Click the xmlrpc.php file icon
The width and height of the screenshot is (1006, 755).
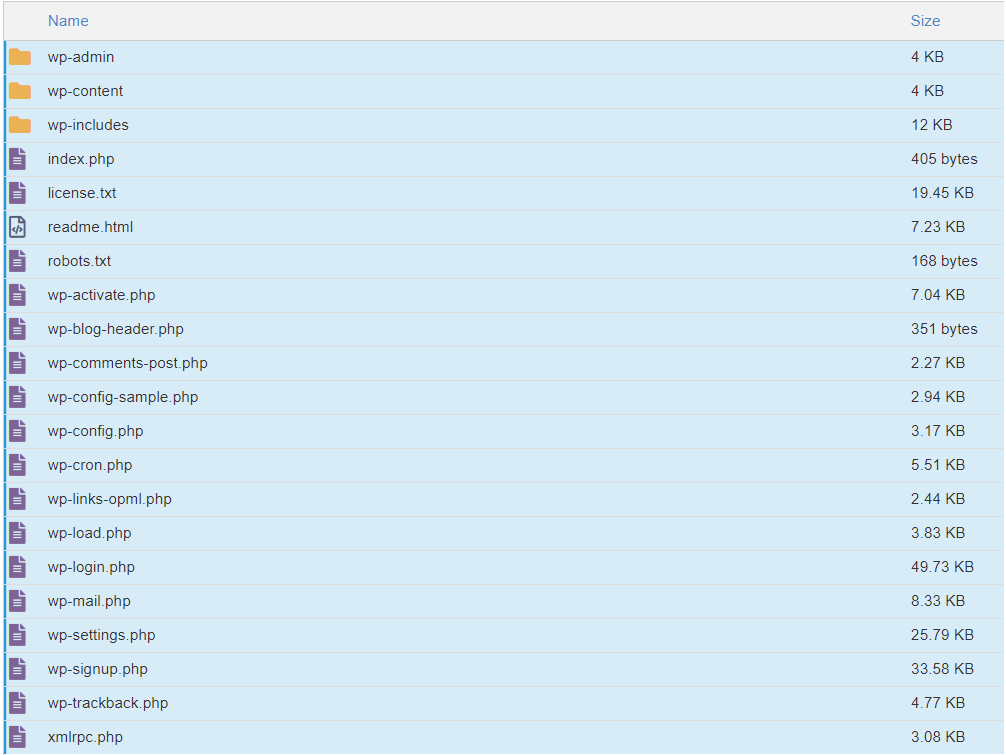[18, 737]
